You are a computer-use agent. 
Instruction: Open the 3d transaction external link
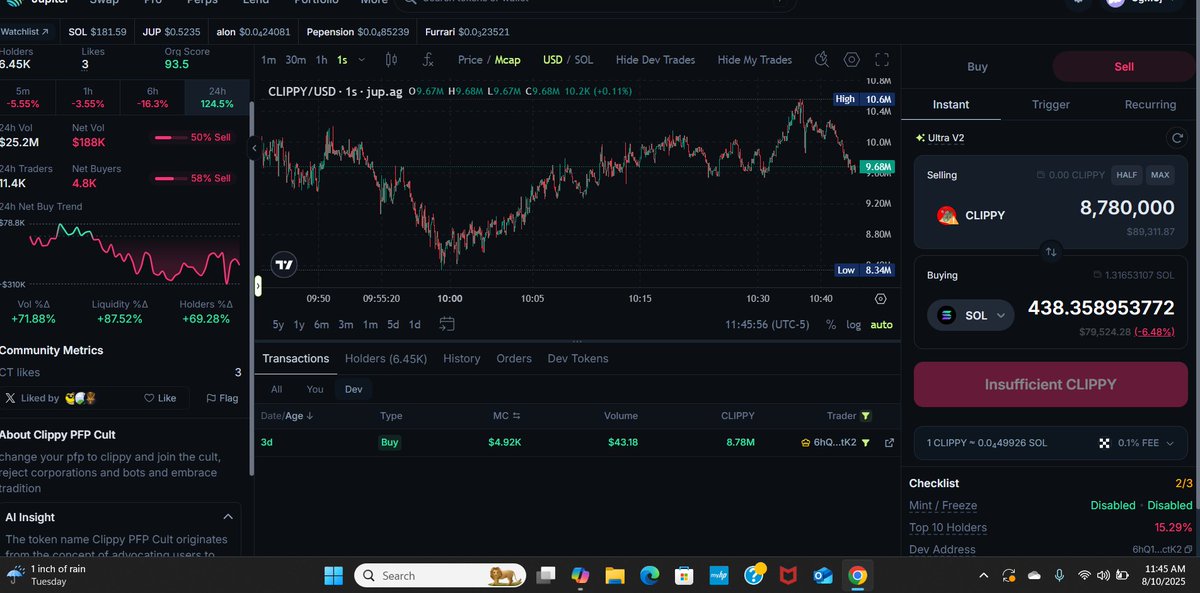point(889,442)
